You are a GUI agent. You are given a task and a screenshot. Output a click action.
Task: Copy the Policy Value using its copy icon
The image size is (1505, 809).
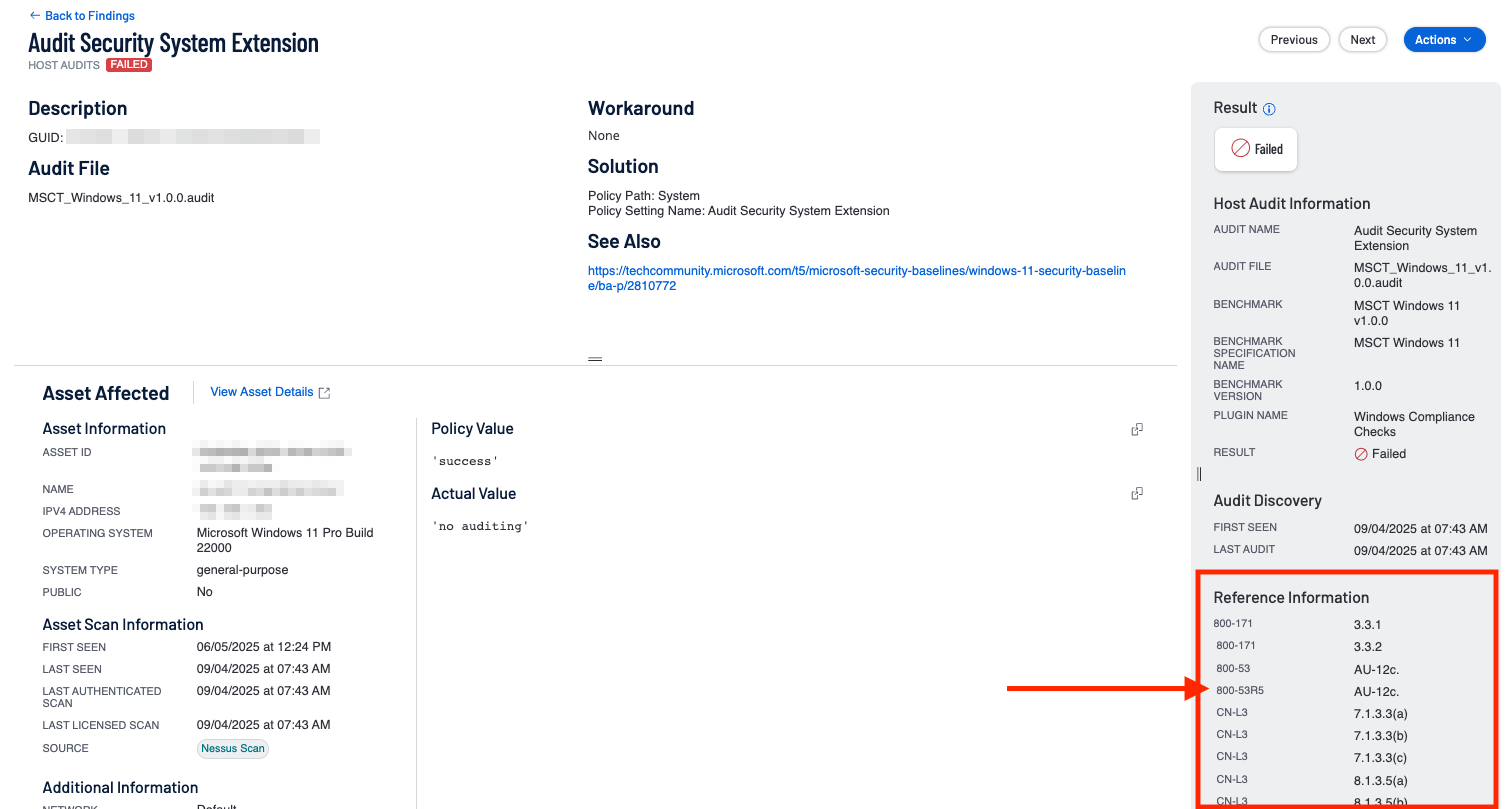pos(1137,429)
